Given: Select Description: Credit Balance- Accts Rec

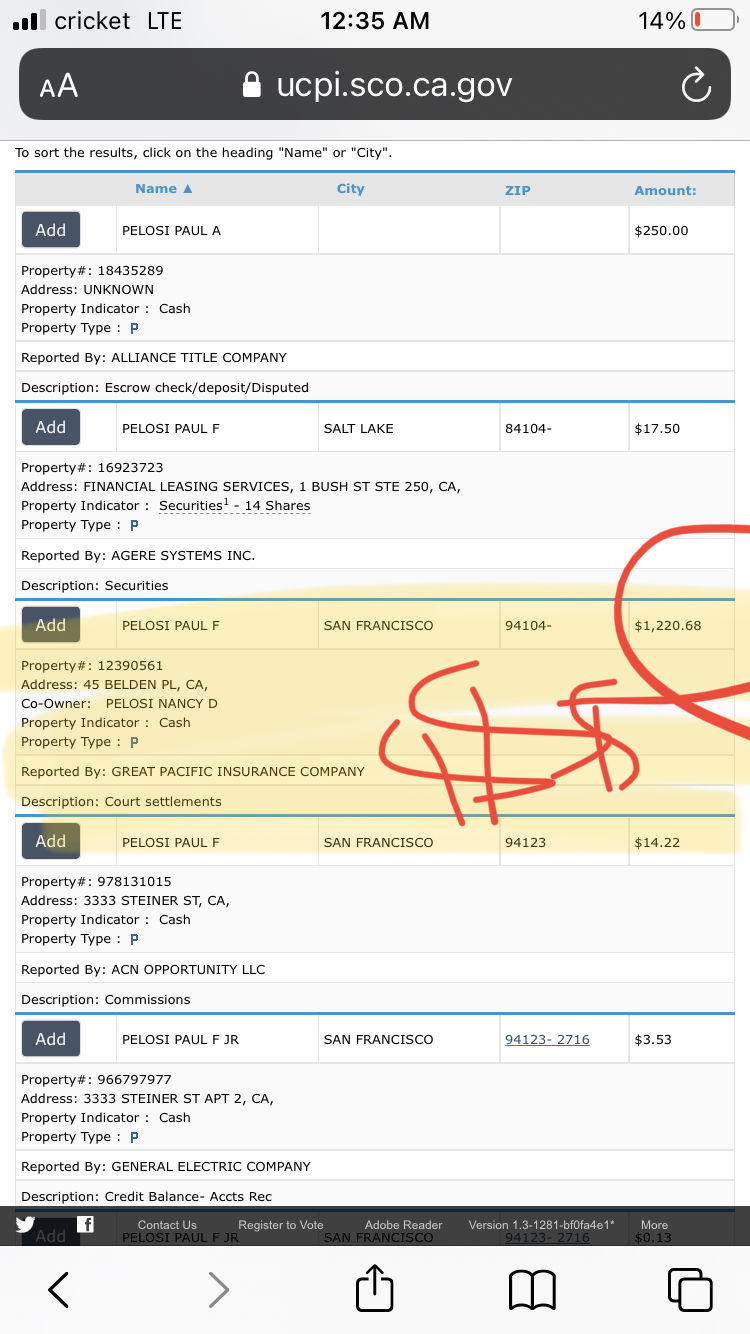Looking at the screenshot, I should tap(146, 1196).
